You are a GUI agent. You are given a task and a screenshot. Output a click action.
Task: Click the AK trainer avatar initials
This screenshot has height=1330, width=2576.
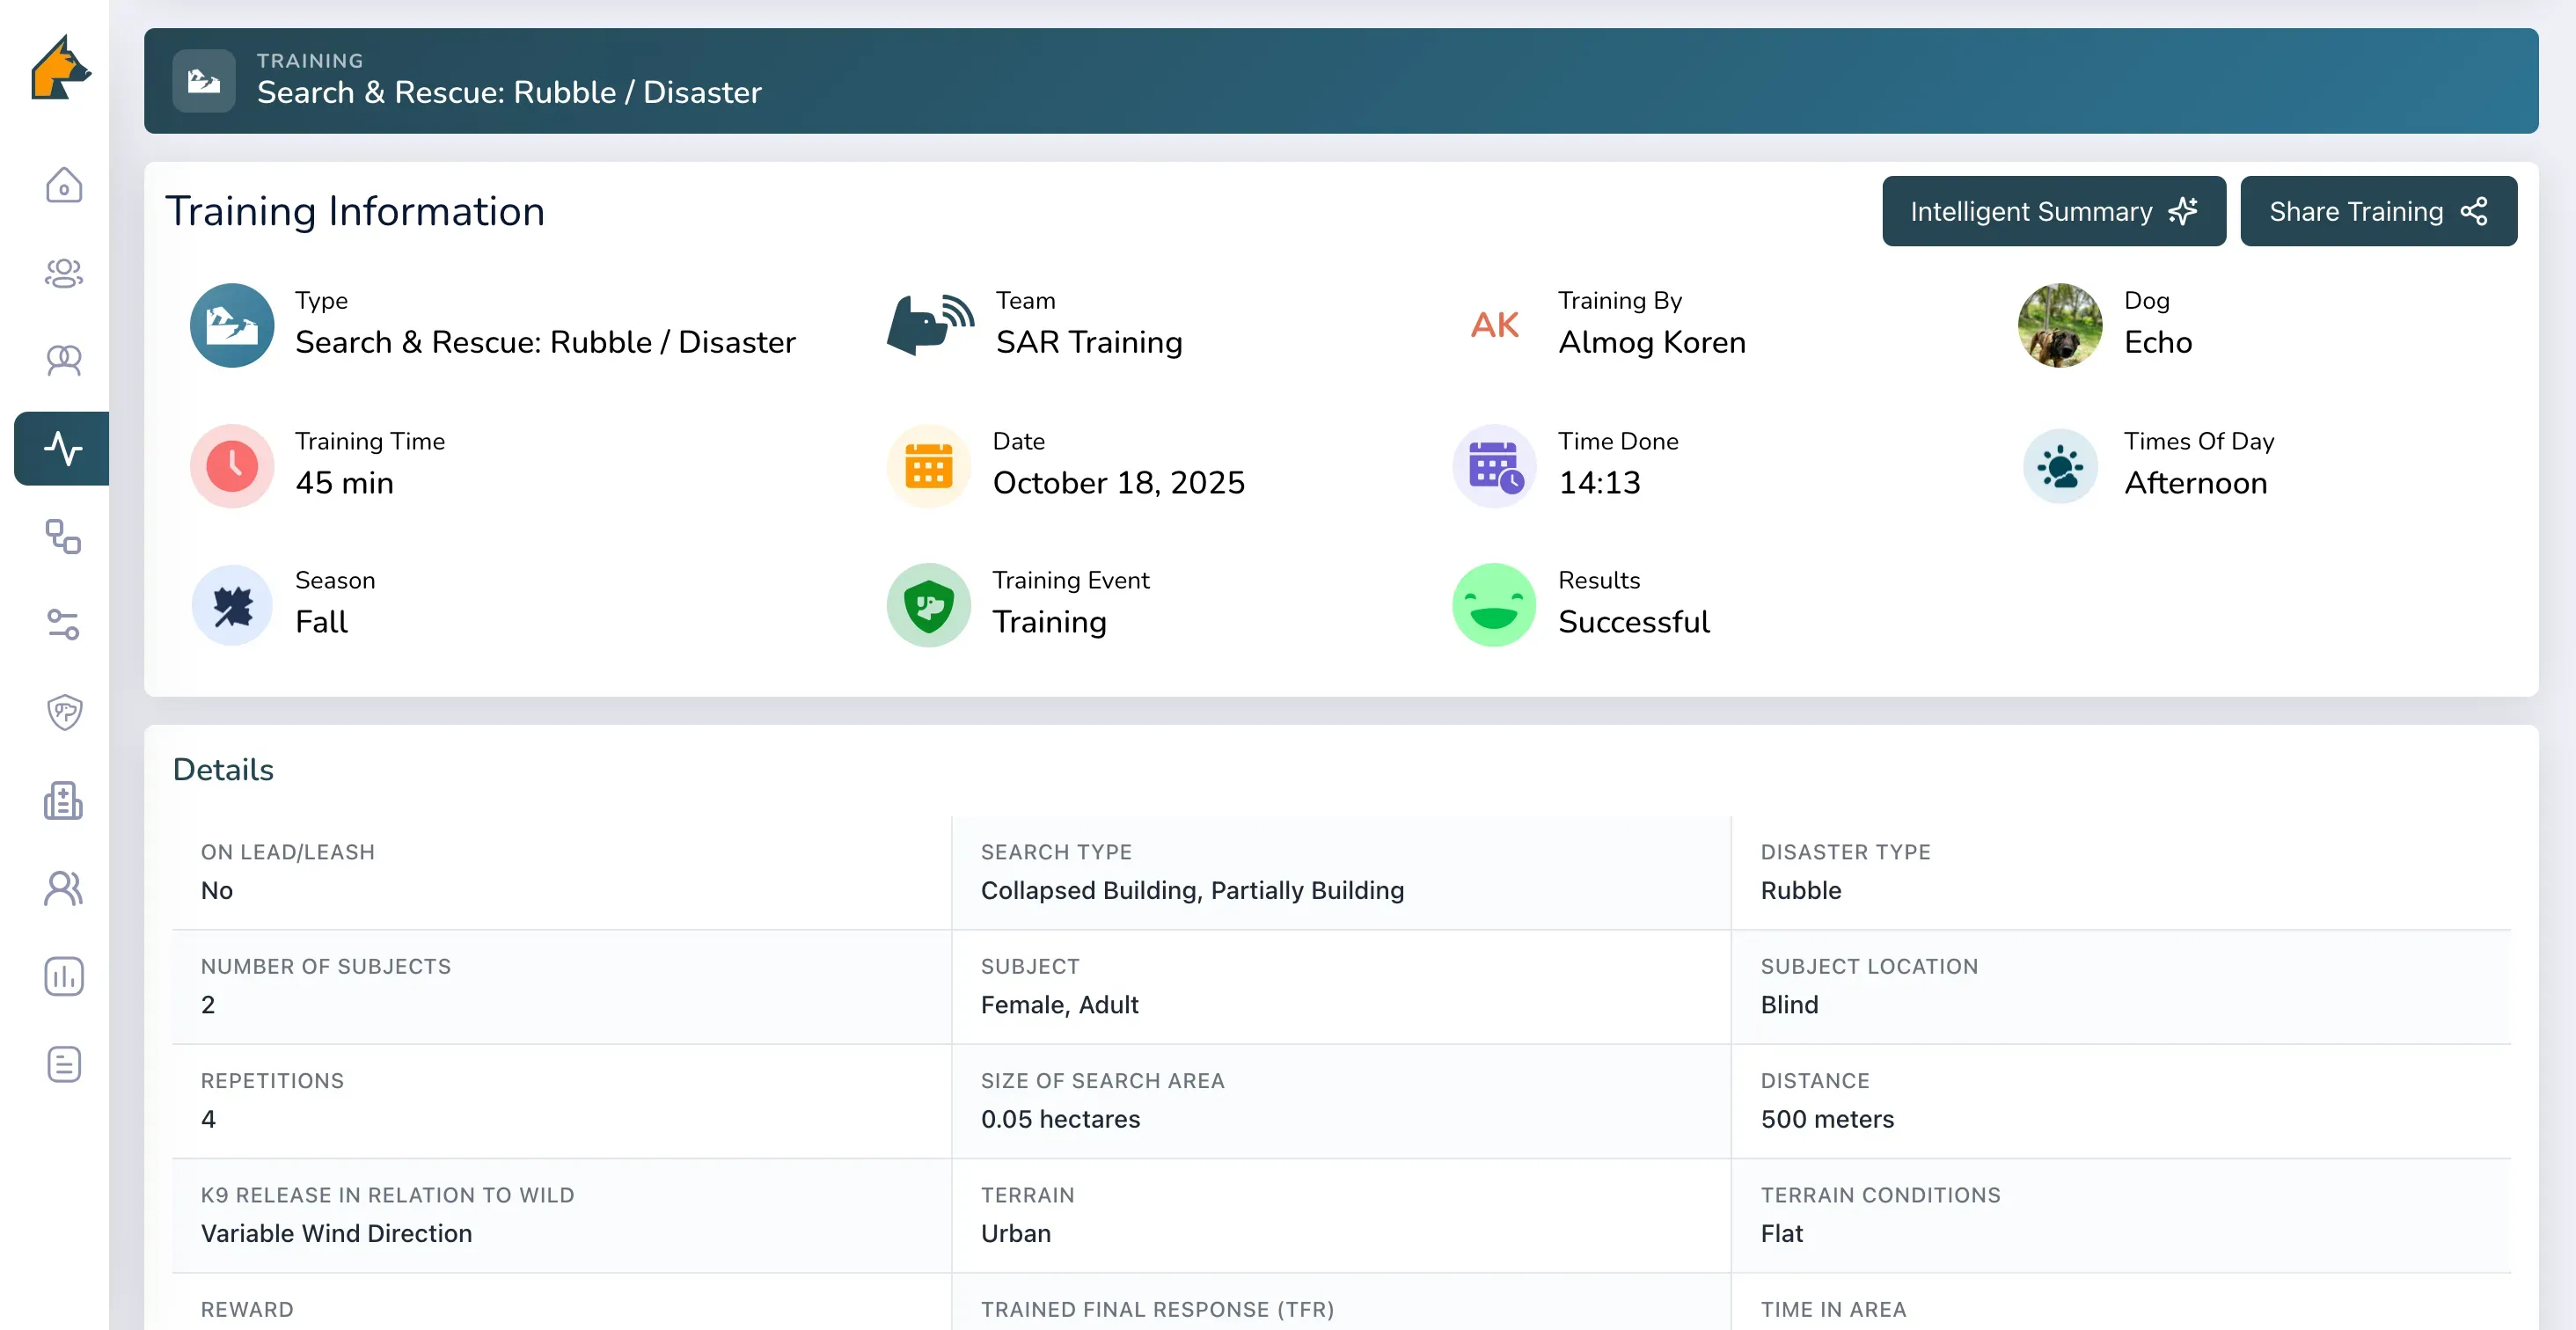coord(1494,325)
